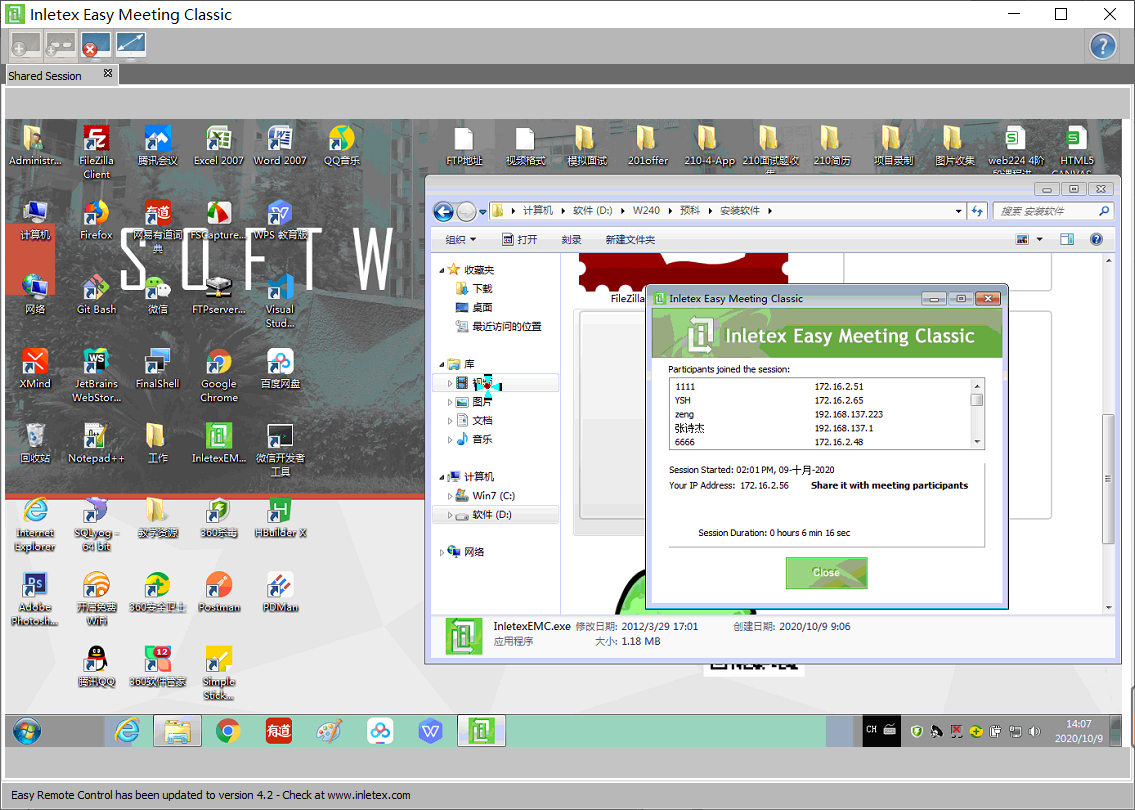Click the CH input language indicator in taskbar
The image size is (1135, 810).
pos(871,730)
